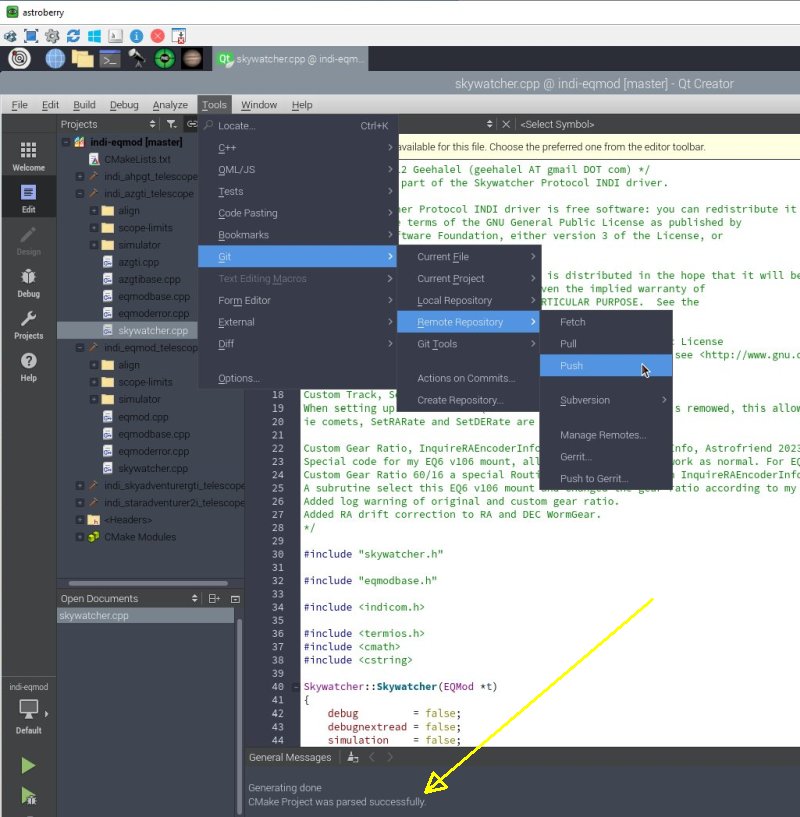Launch the Jupiter planet icon app
The image size is (800, 817).
click(x=192, y=58)
